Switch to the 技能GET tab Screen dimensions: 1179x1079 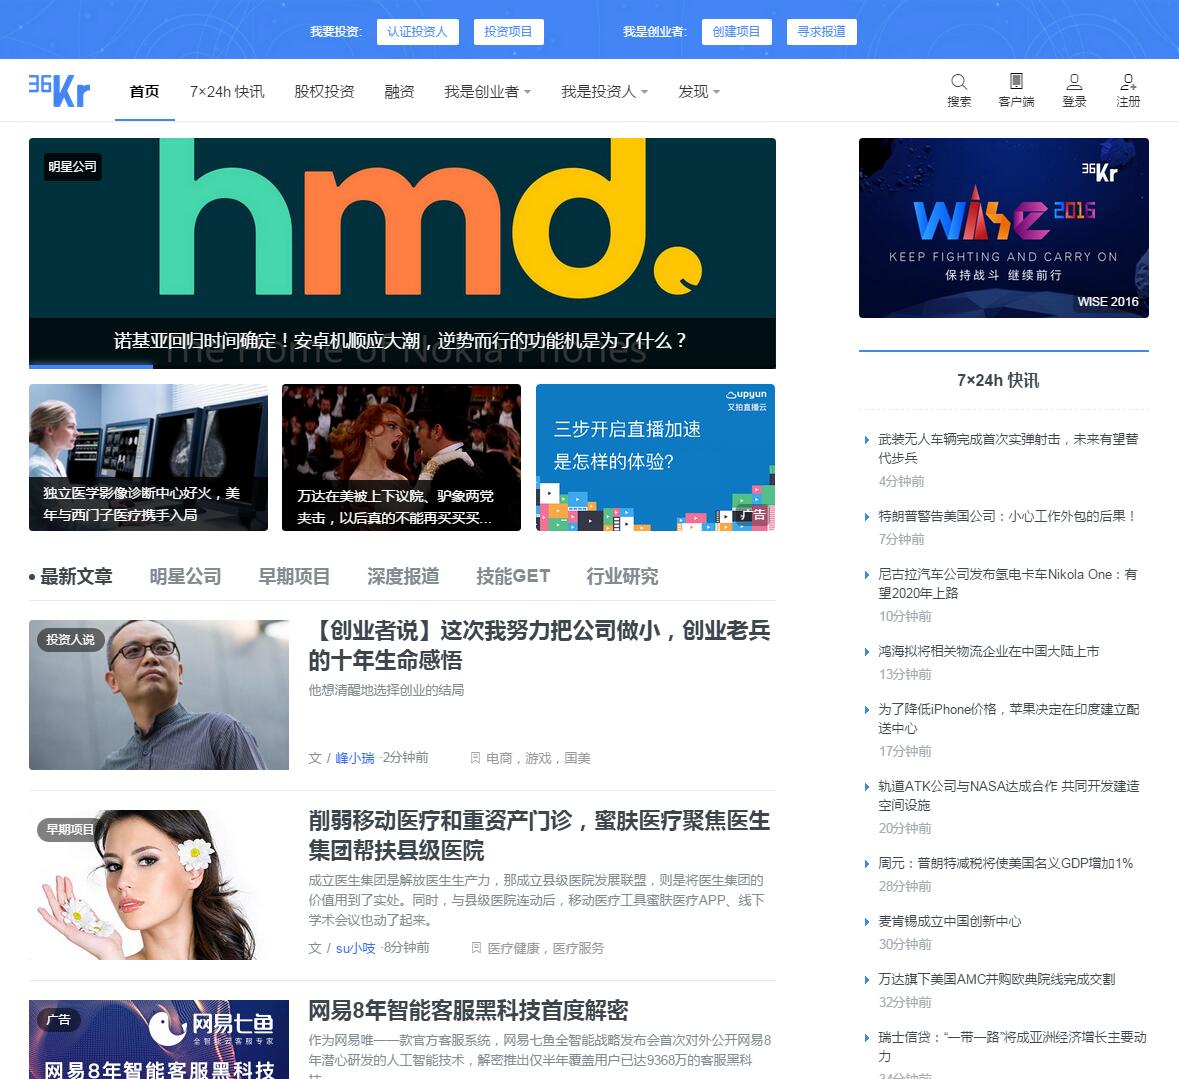[x=513, y=577]
